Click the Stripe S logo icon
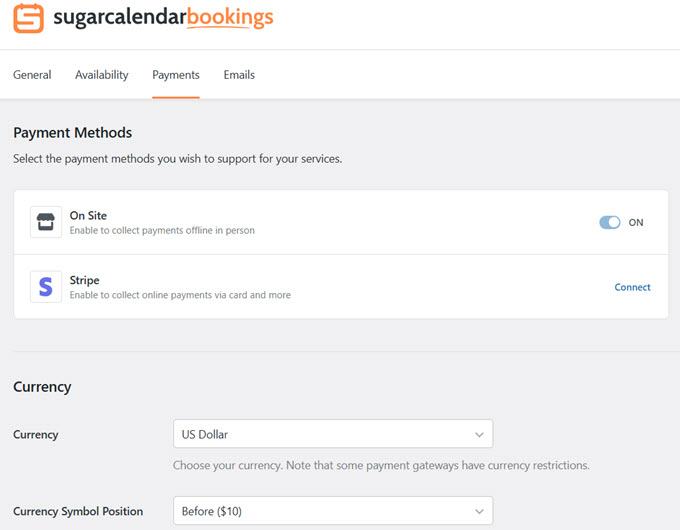The image size is (680, 530). pyautogui.click(x=45, y=287)
